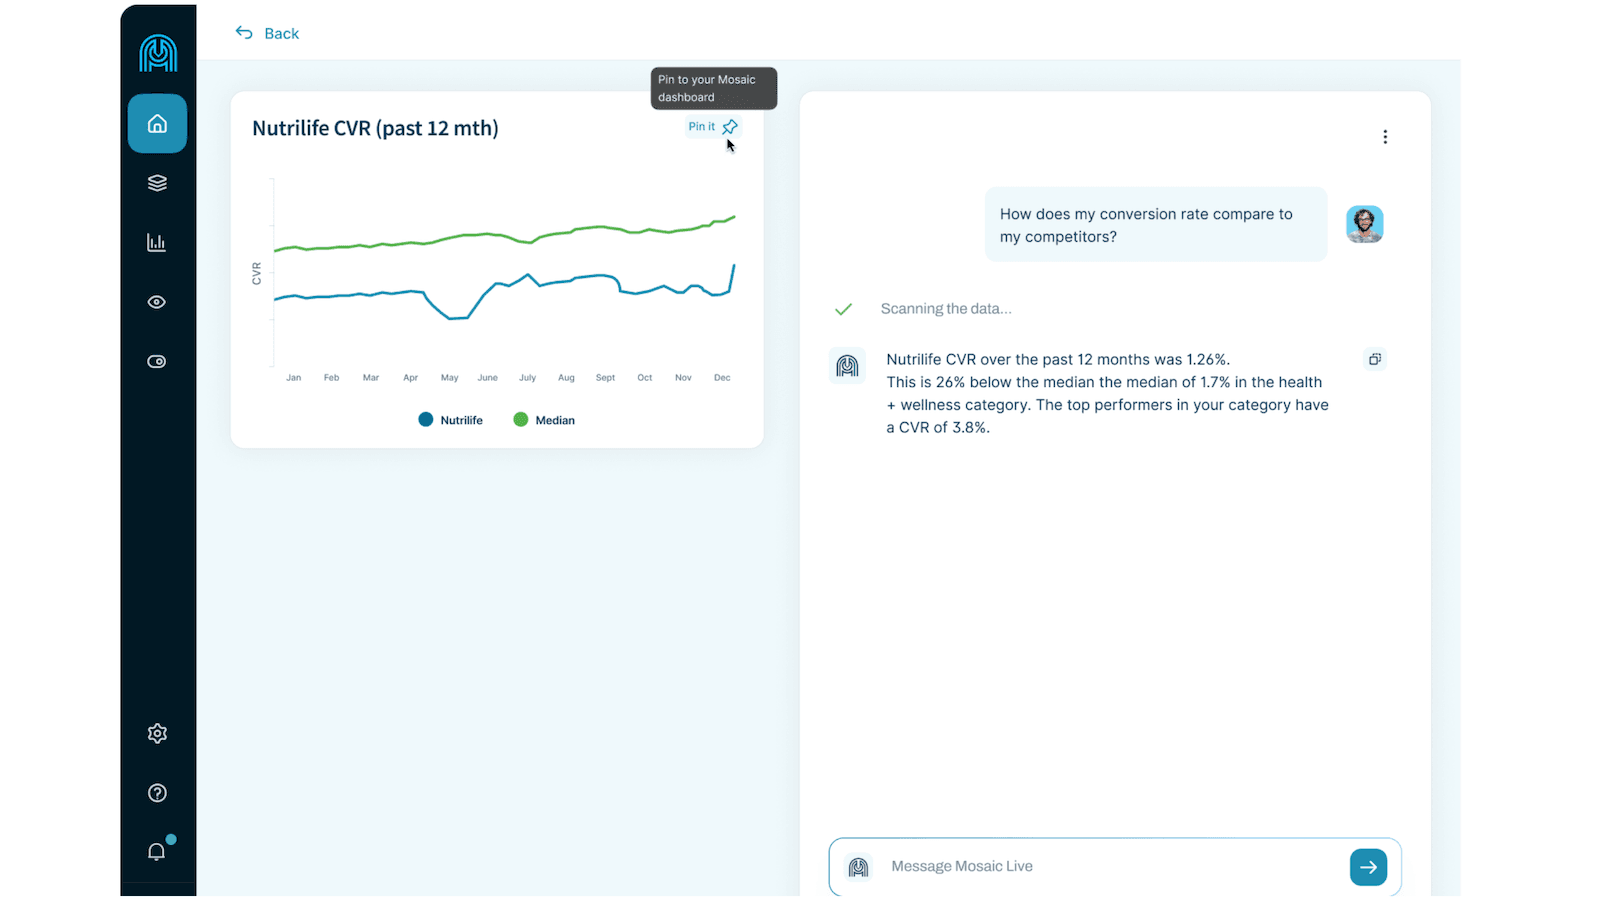Click the toggle switch icon in sidebar
Viewport: 1600px width, 900px height.
click(x=157, y=362)
